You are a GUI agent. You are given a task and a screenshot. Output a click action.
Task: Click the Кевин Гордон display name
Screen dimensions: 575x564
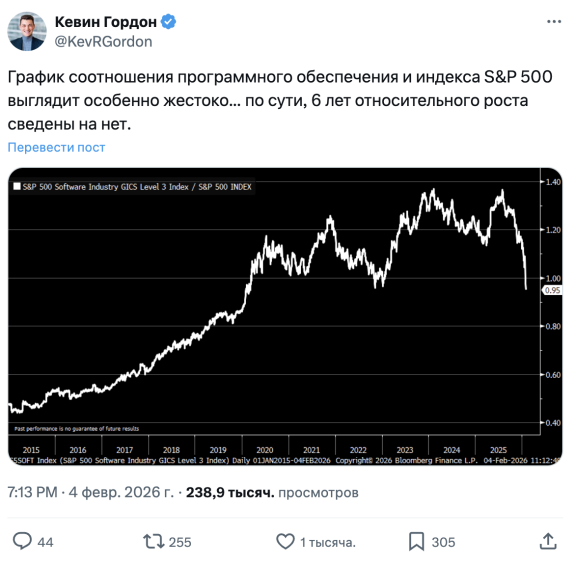pos(106,22)
